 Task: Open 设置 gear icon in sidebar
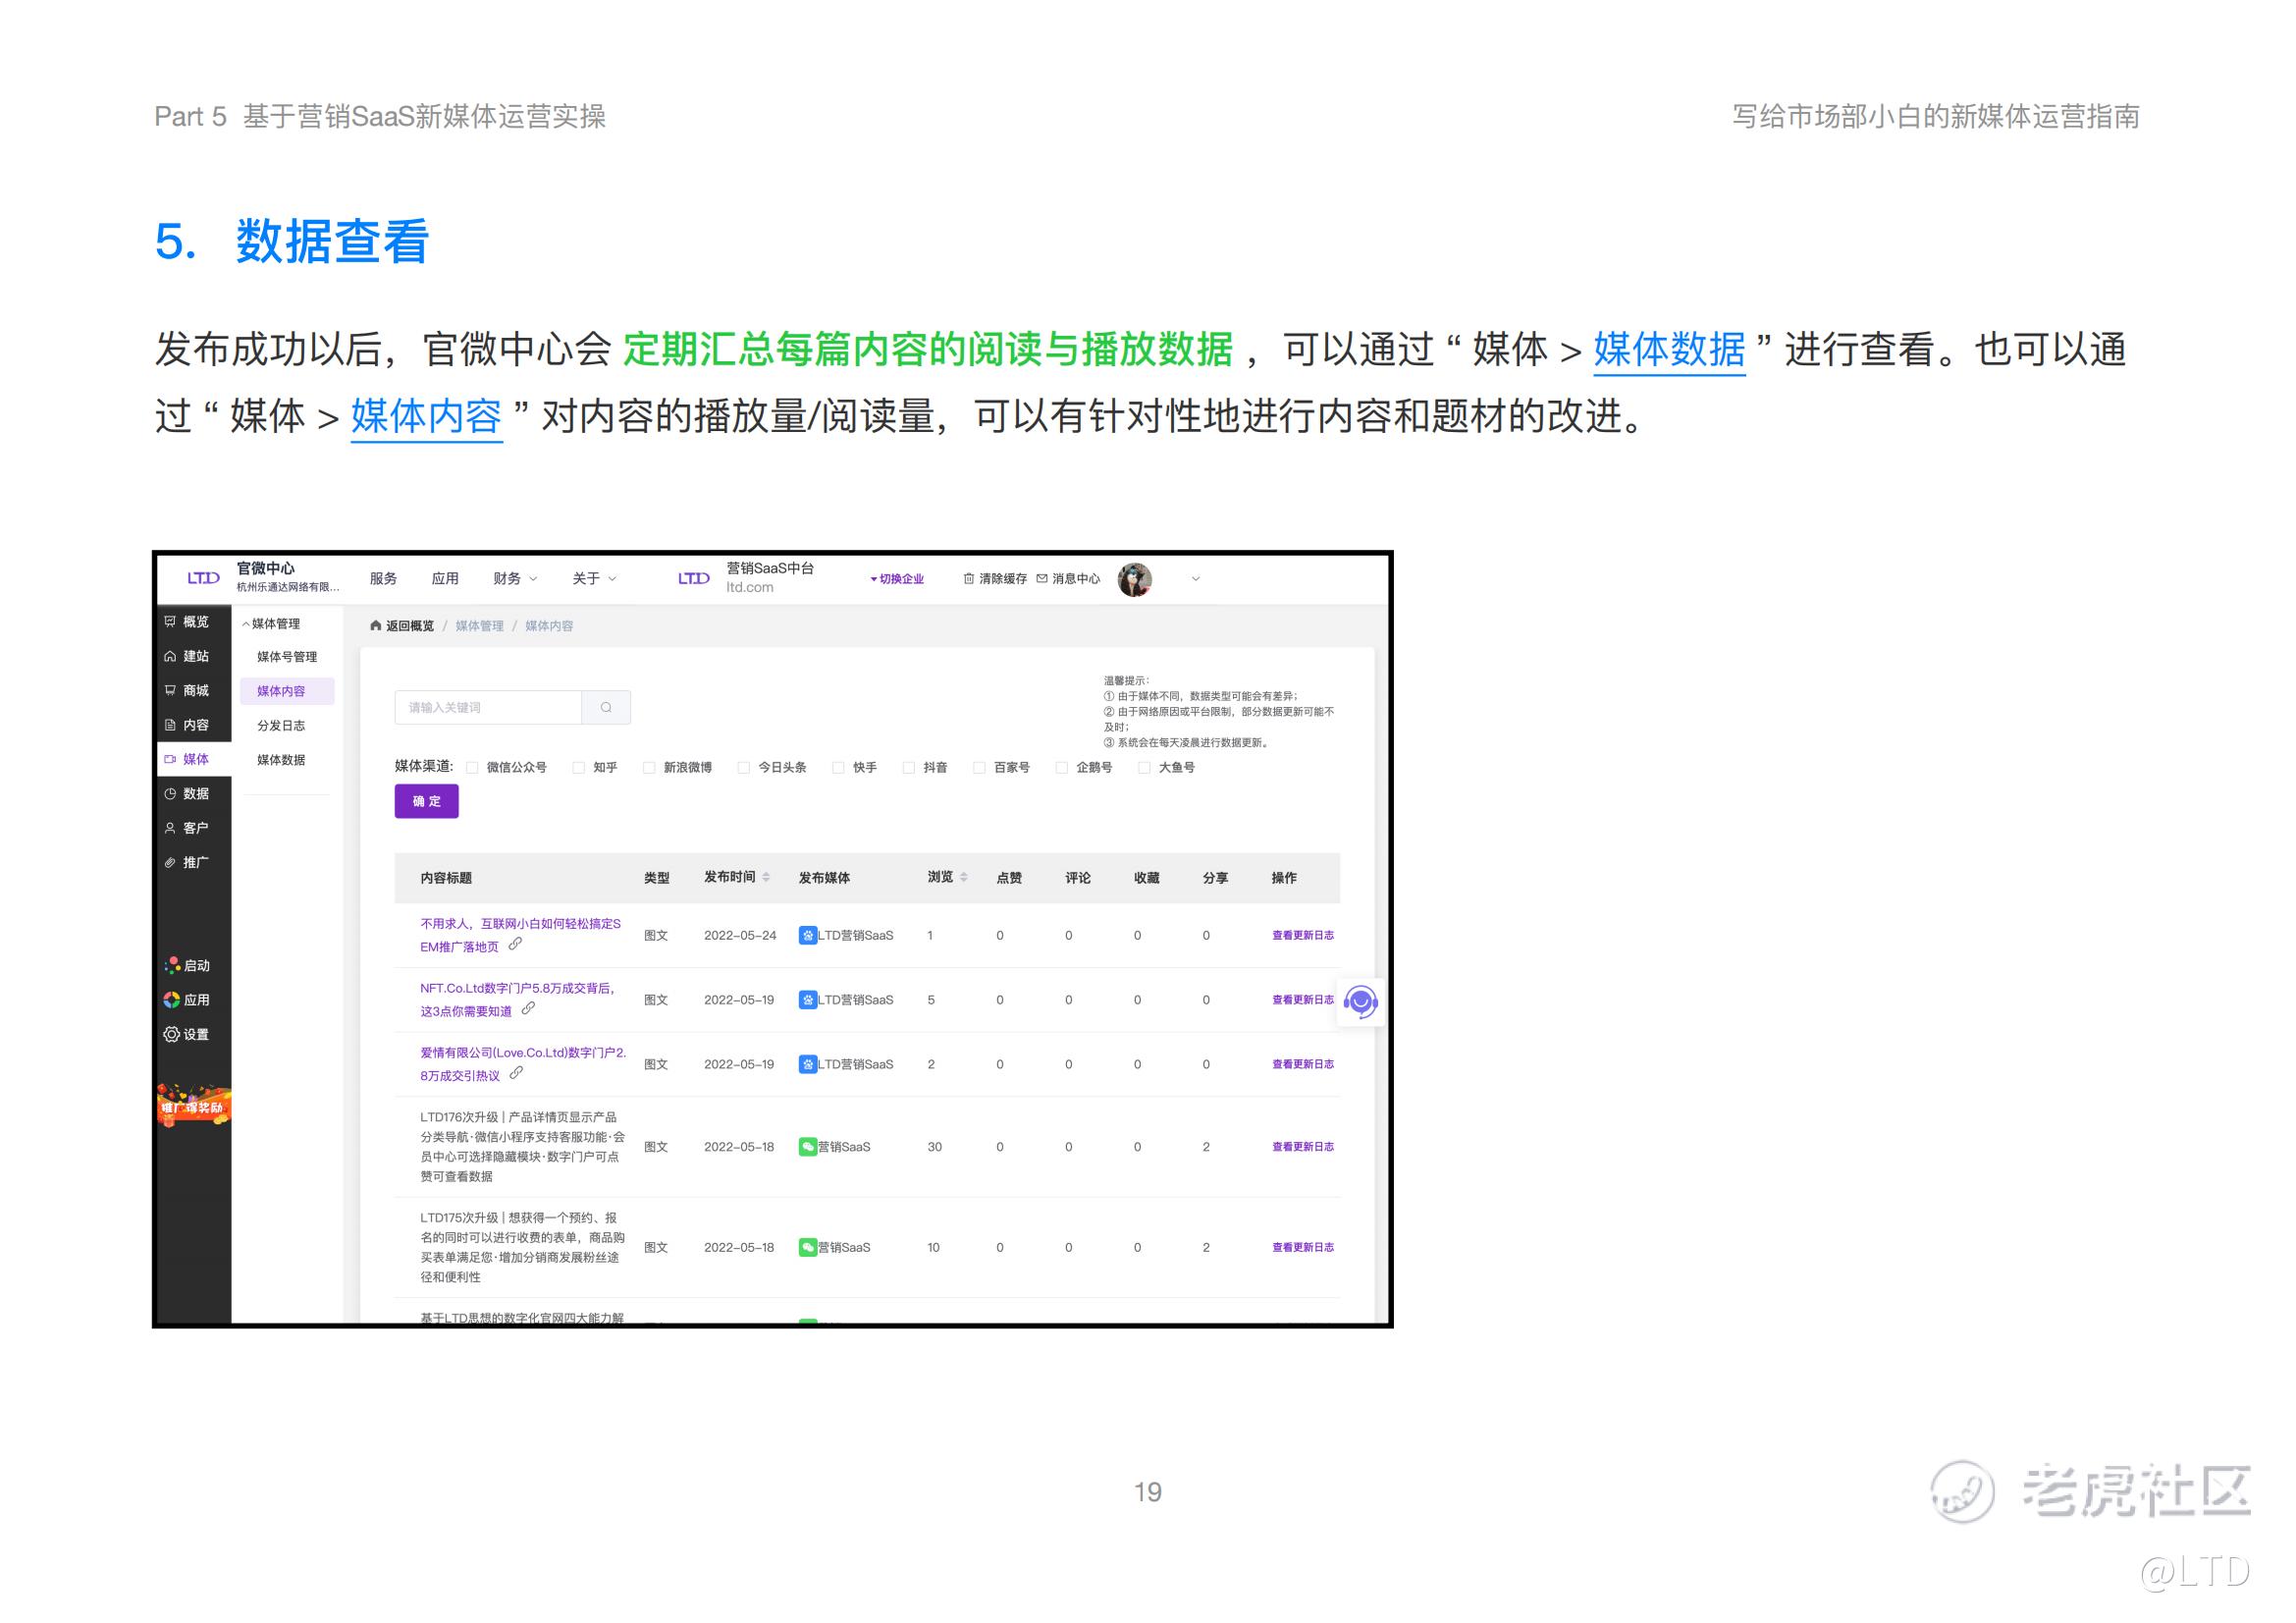172,1034
